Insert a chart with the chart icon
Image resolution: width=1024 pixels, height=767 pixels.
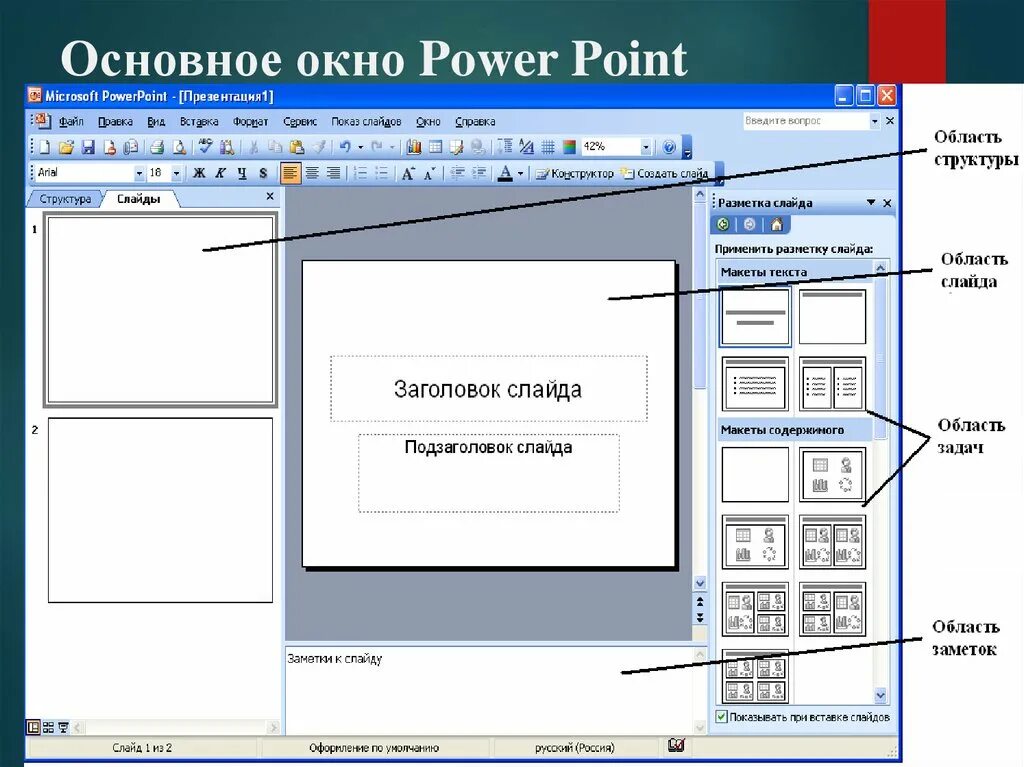(414, 147)
